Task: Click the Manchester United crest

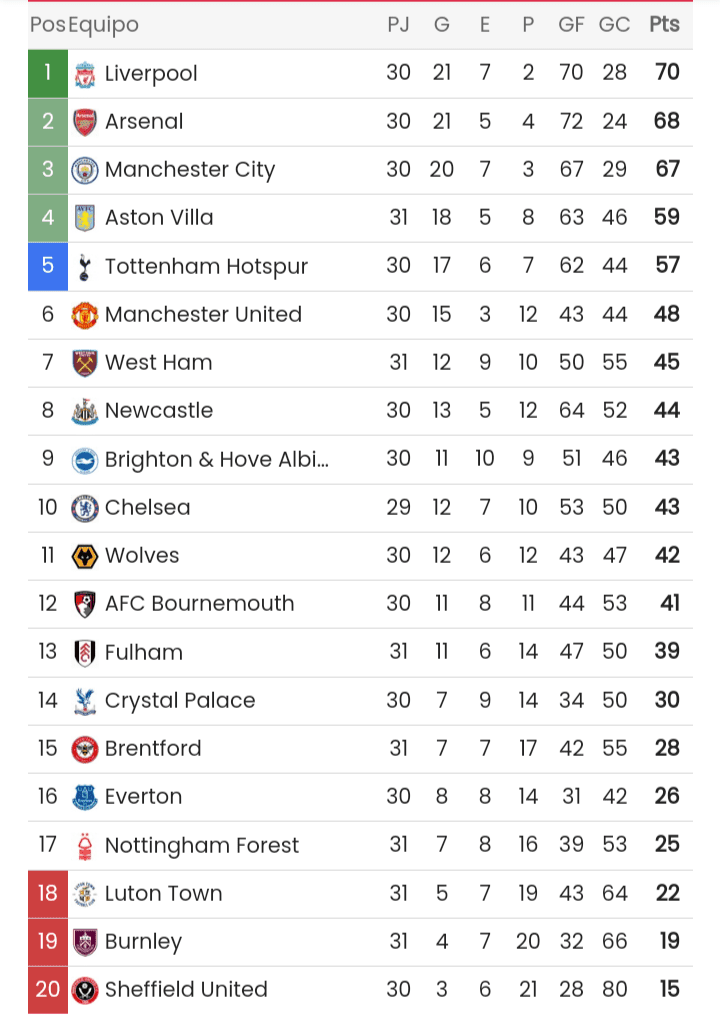Action: pyautogui.click(x=84, y=315)
